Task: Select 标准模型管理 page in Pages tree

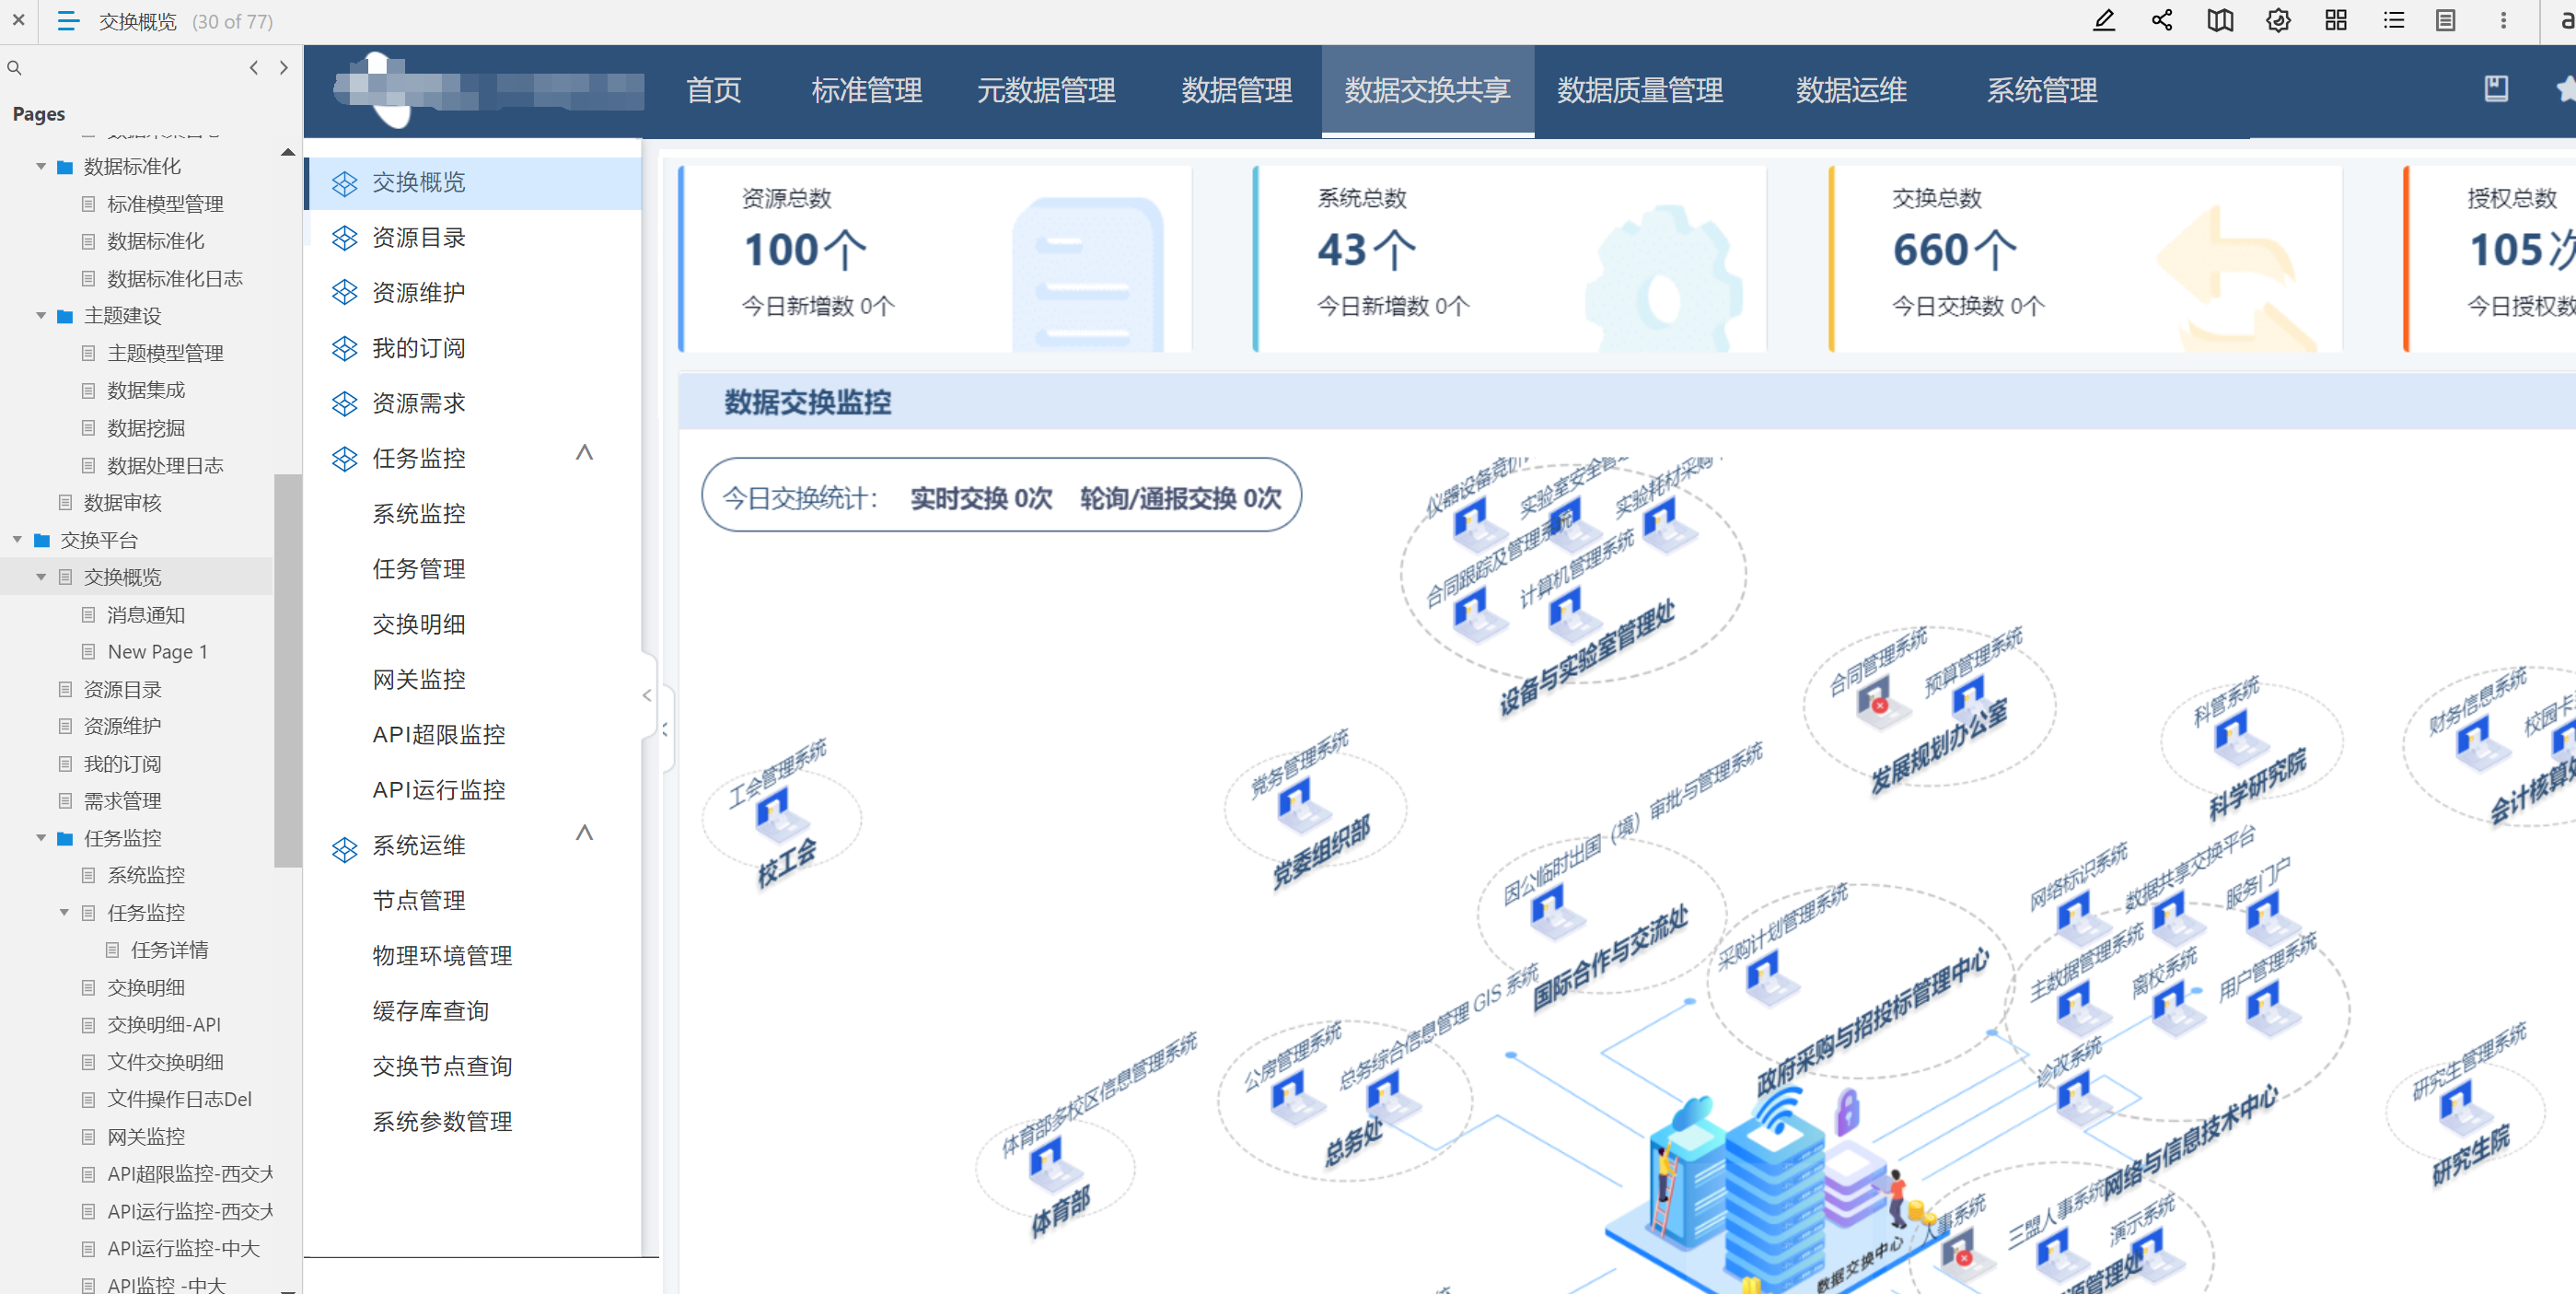Action: (x=165, y=204)
